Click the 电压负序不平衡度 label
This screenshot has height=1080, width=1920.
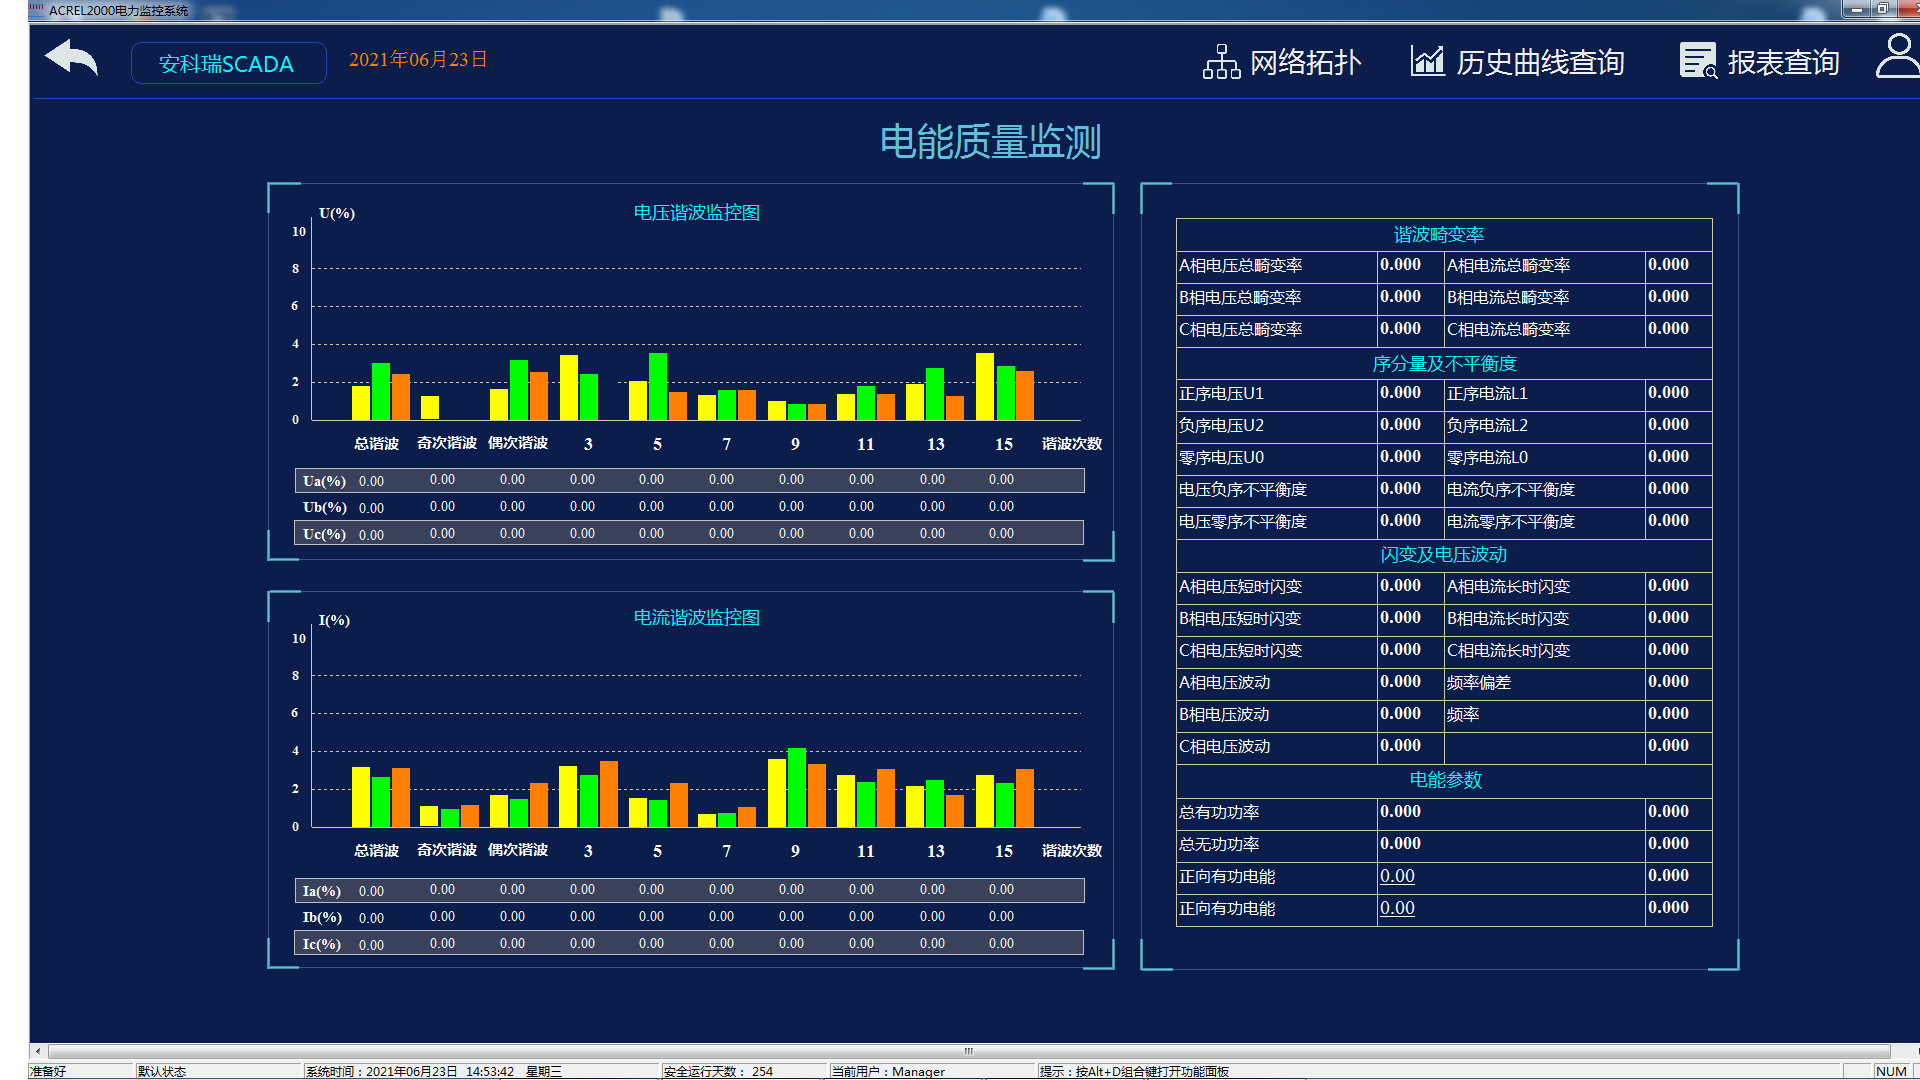coord(1243,490)
